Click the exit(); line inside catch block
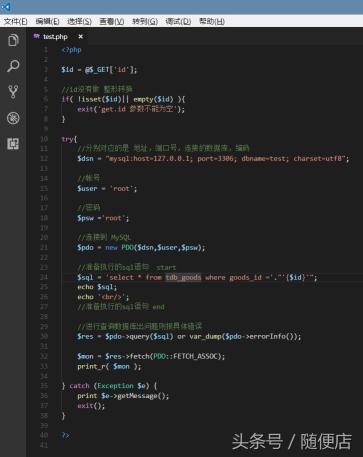This screenshot has width=363, height=457. point(91,406)
